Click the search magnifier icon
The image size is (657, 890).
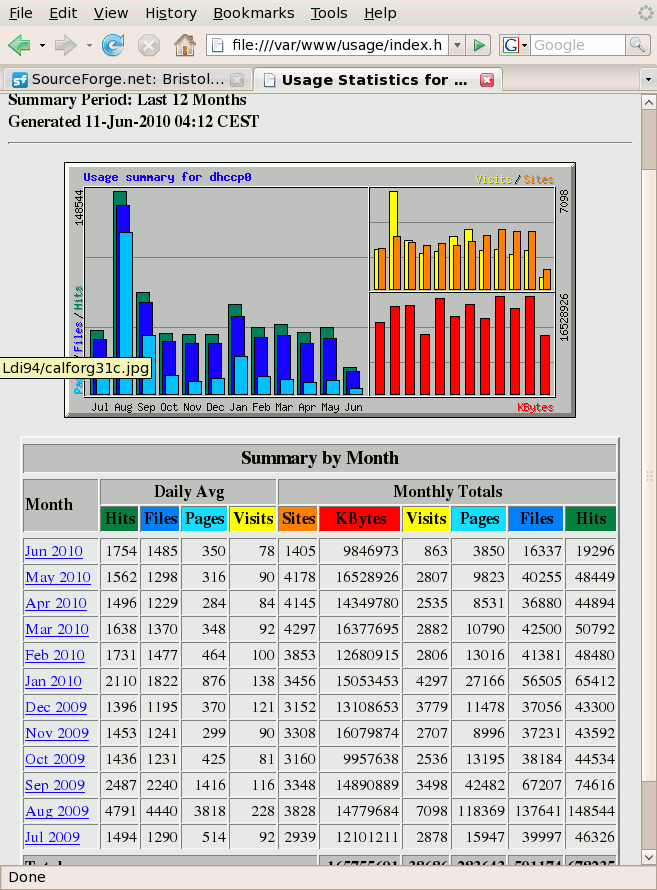(637, 45)
